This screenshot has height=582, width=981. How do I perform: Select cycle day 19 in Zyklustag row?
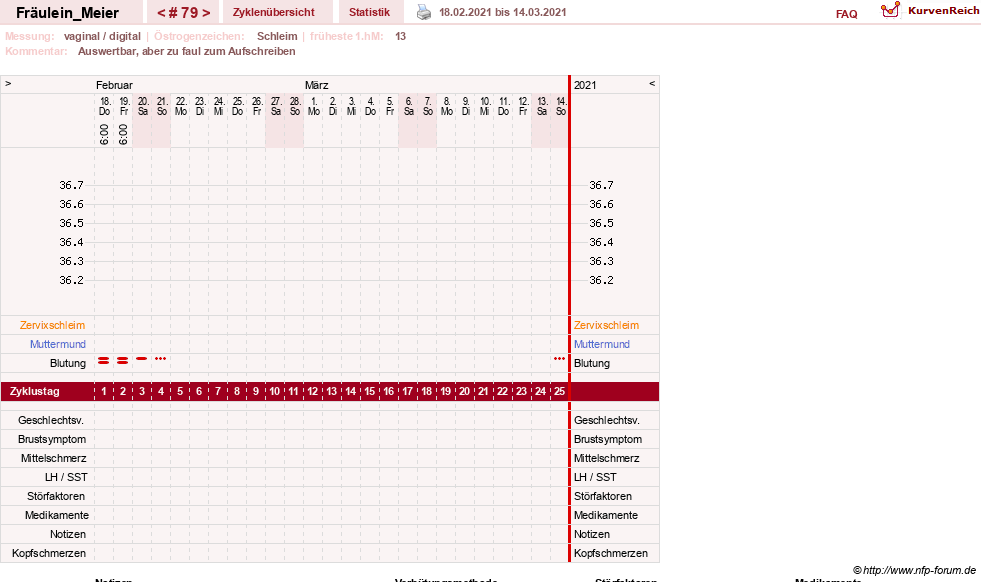click(445, 391)
